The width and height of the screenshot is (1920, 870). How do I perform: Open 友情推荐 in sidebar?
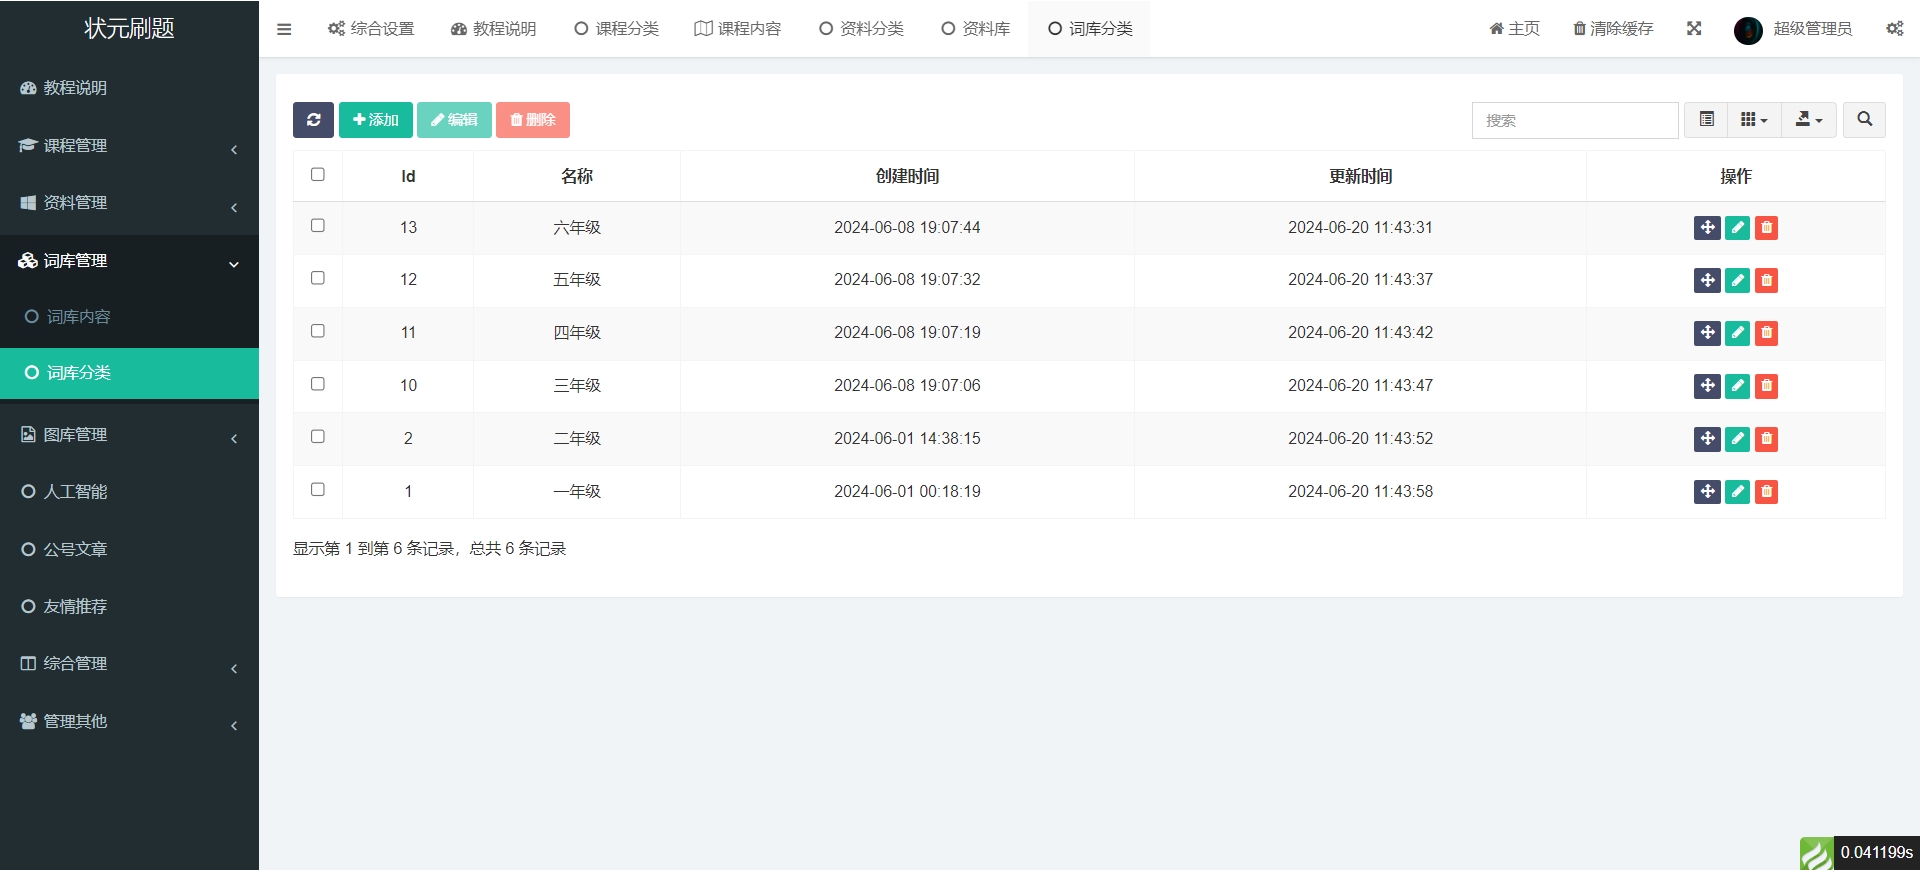point(129,607)
